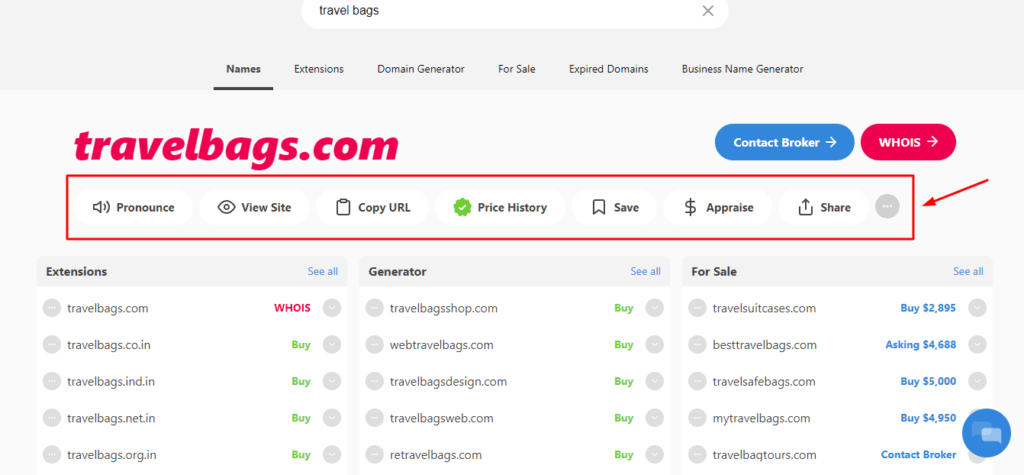Click the ellipsis icon beside webtravelbags.com
Screen dimensions: 1024x475
click(374, 344)
